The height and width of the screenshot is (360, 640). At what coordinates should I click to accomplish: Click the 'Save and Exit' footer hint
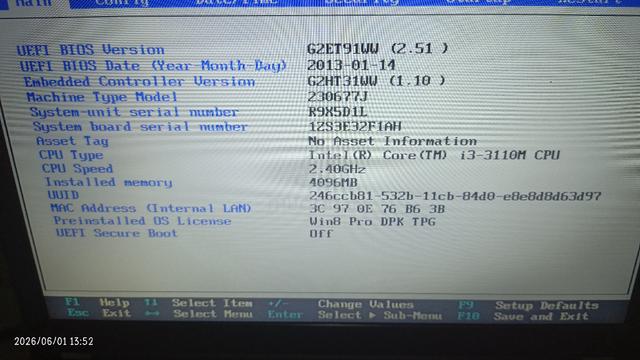tap(541, 316)
